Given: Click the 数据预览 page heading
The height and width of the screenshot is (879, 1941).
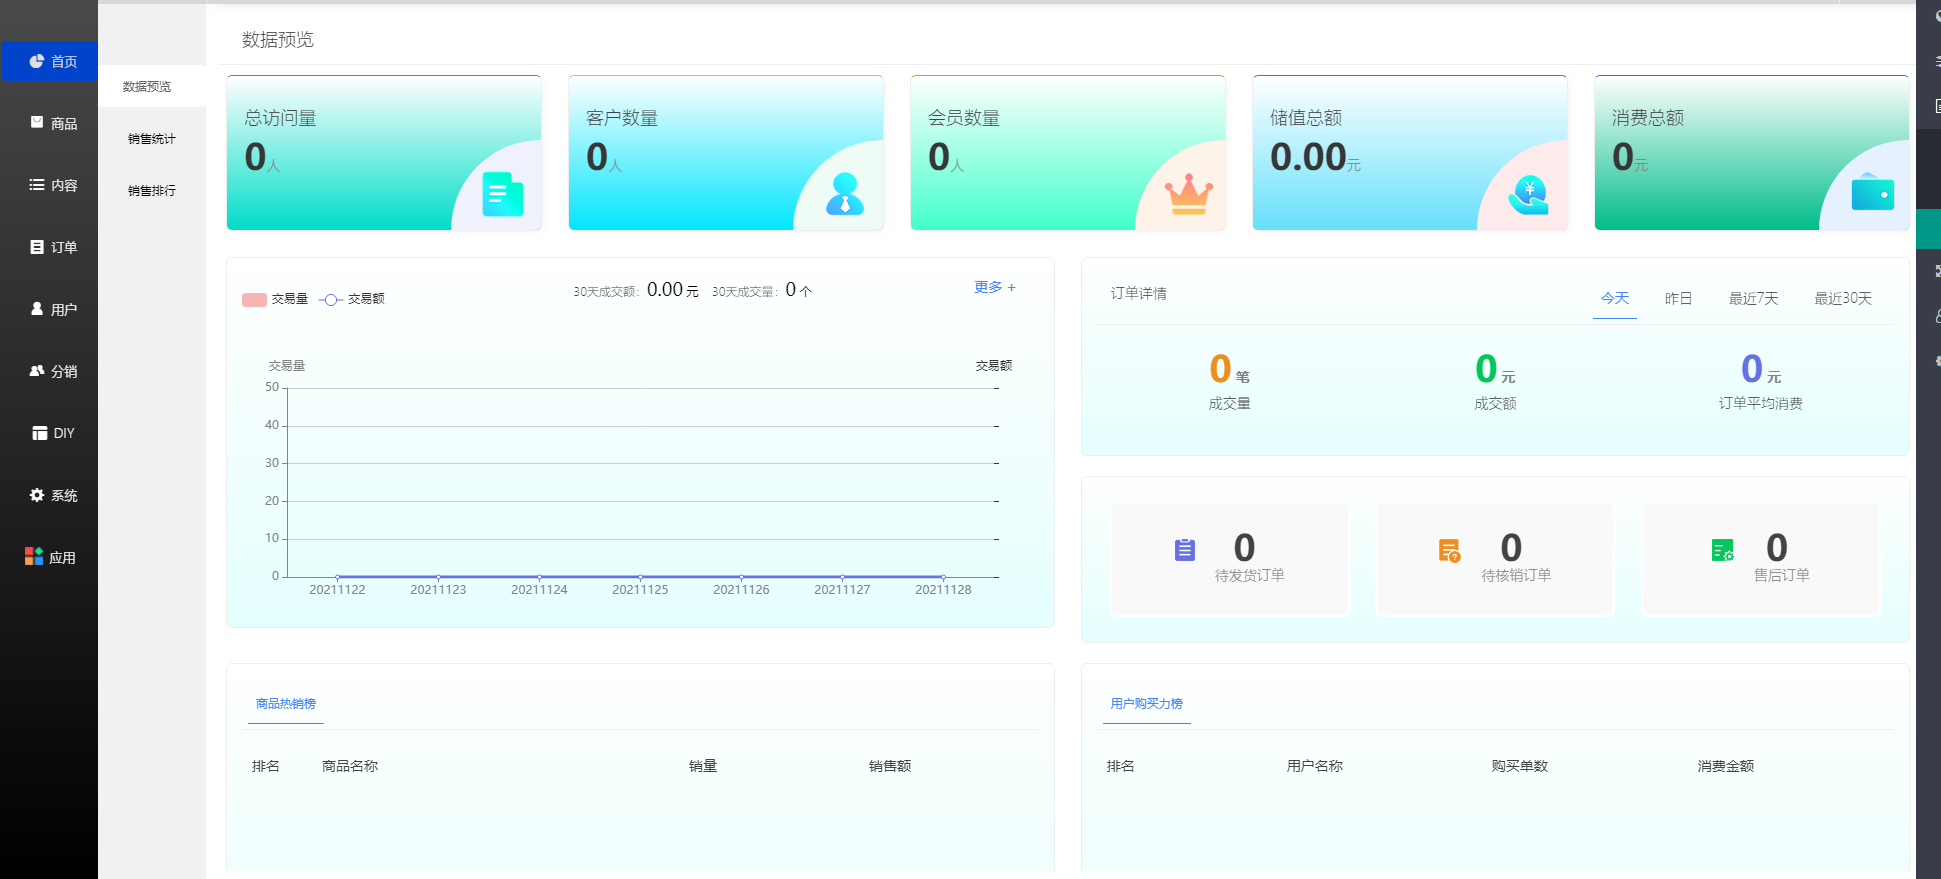Looking at the screenshot, I should coord(278,40).
